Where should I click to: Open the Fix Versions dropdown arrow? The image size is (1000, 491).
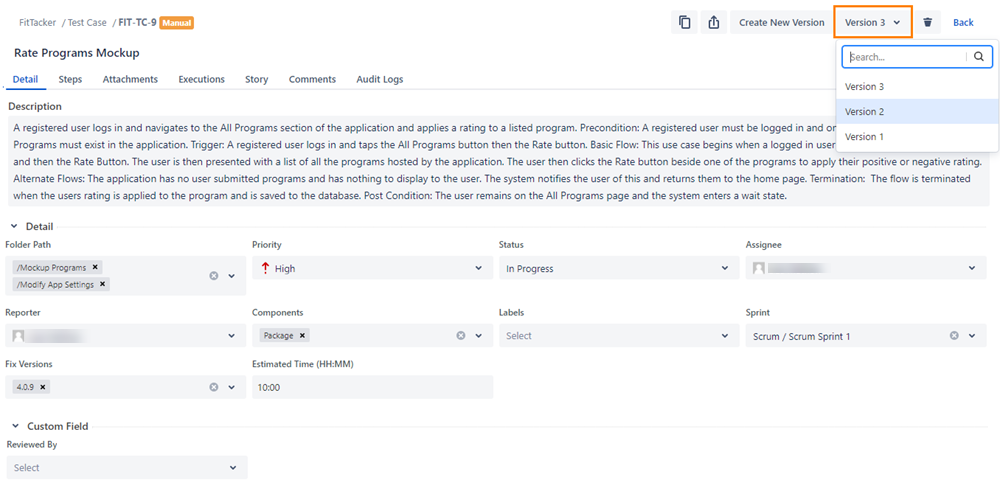pos(232,387)
